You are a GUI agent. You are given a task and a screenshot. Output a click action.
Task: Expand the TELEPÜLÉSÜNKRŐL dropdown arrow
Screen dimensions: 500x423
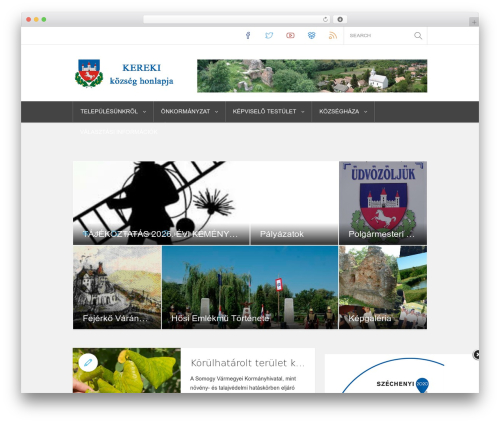pyautogui.click(x=144, y=112)
